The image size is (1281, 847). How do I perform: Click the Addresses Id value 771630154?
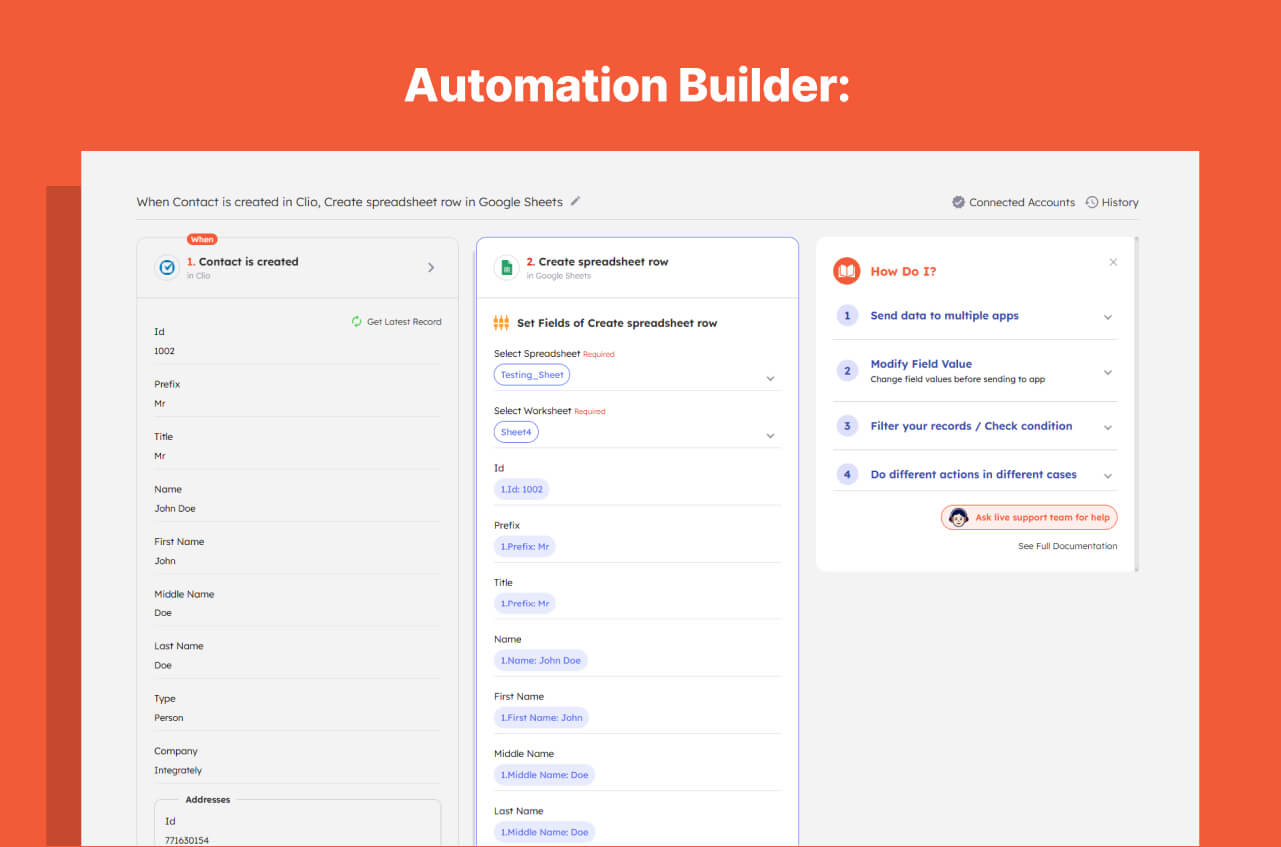point(187,840)
